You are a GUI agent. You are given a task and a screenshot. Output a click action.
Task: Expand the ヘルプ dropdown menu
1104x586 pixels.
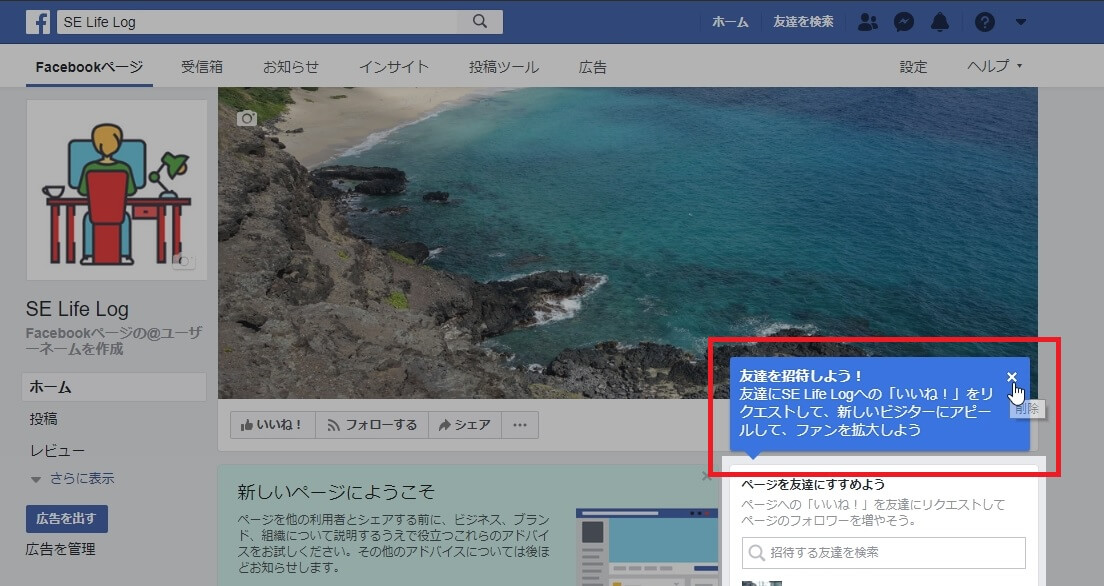tap(995, 67)
